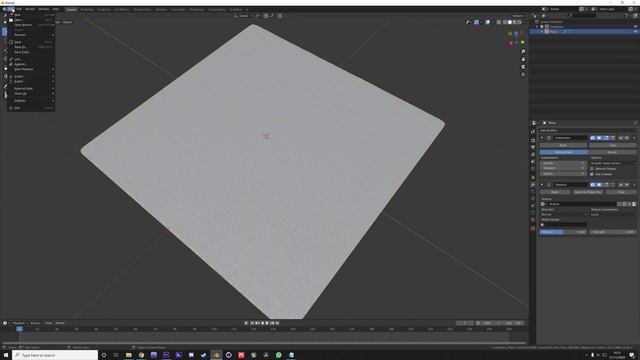Viewport: 640px width, 360px height.
Task: Adjust Displace Midlevel slider
Action: tap(563, 232)
